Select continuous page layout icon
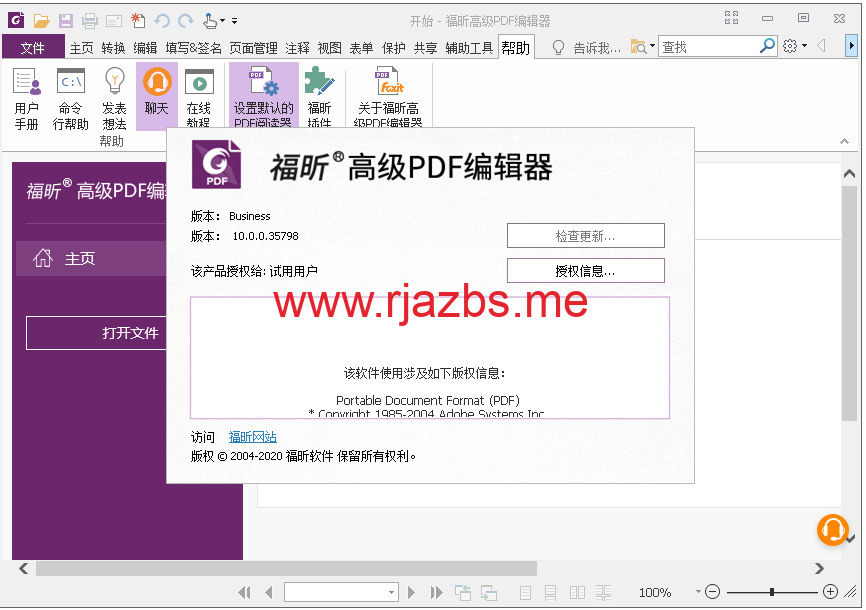Screen dimensions: 866x610 (551, 593)
